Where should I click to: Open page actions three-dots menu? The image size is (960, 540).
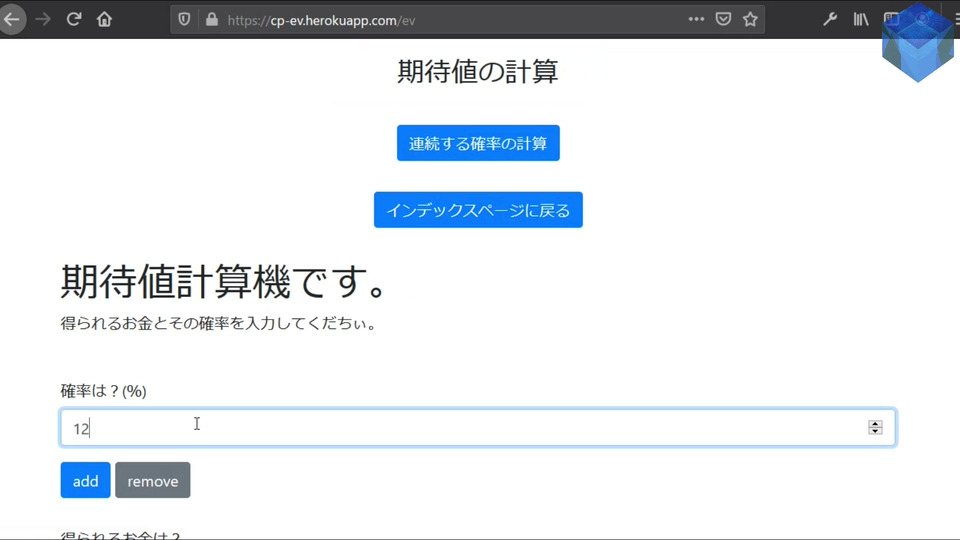click(x=696, y=19)
